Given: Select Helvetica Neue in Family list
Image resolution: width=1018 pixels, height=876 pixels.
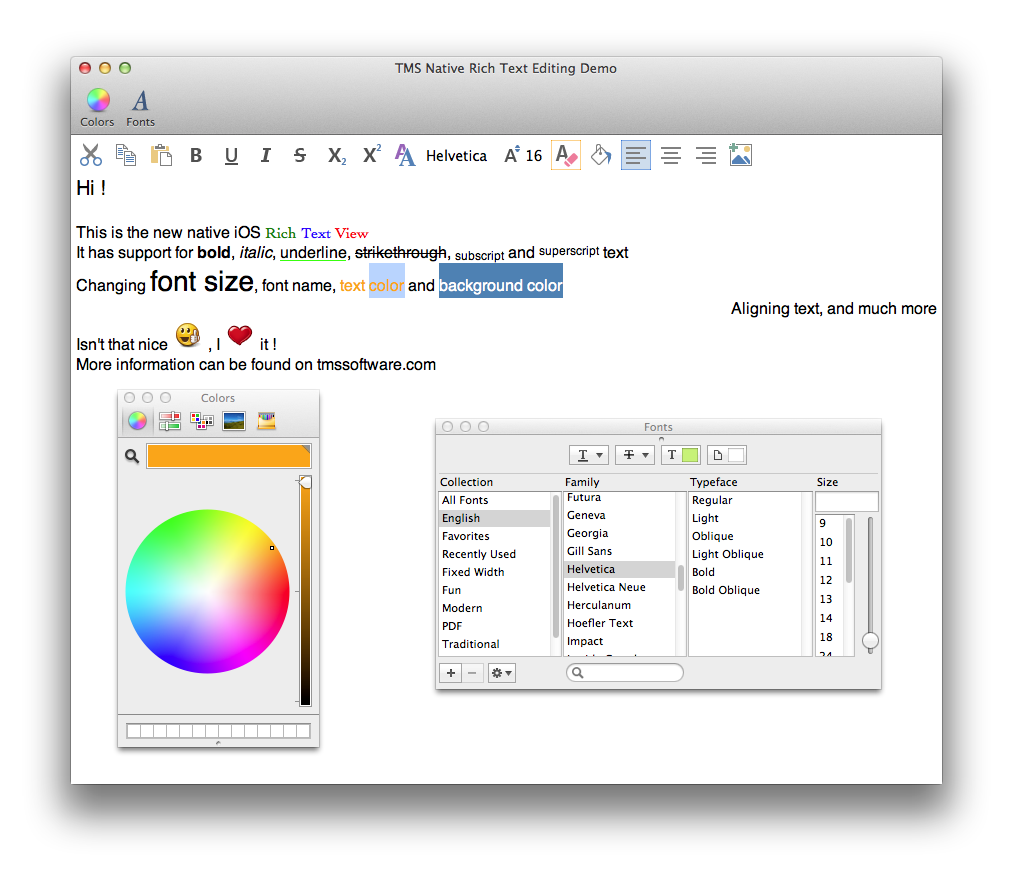Looking at the screenshot, I should pyautogui.click(x=606, y=587).
